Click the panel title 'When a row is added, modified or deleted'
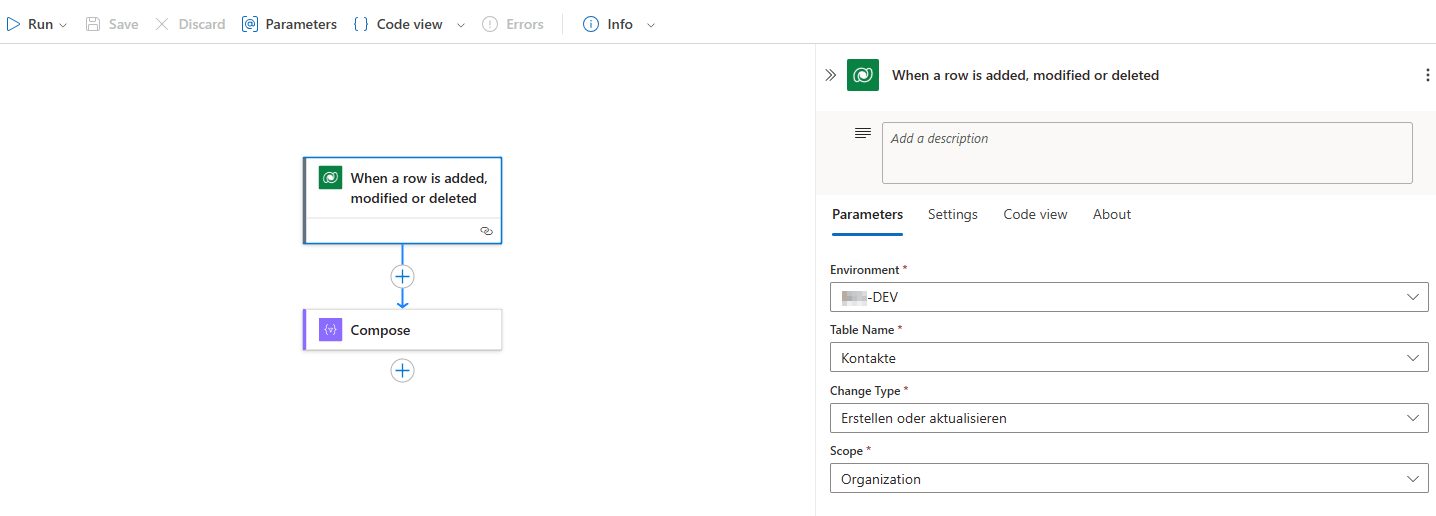 [x=1025, y=75]
